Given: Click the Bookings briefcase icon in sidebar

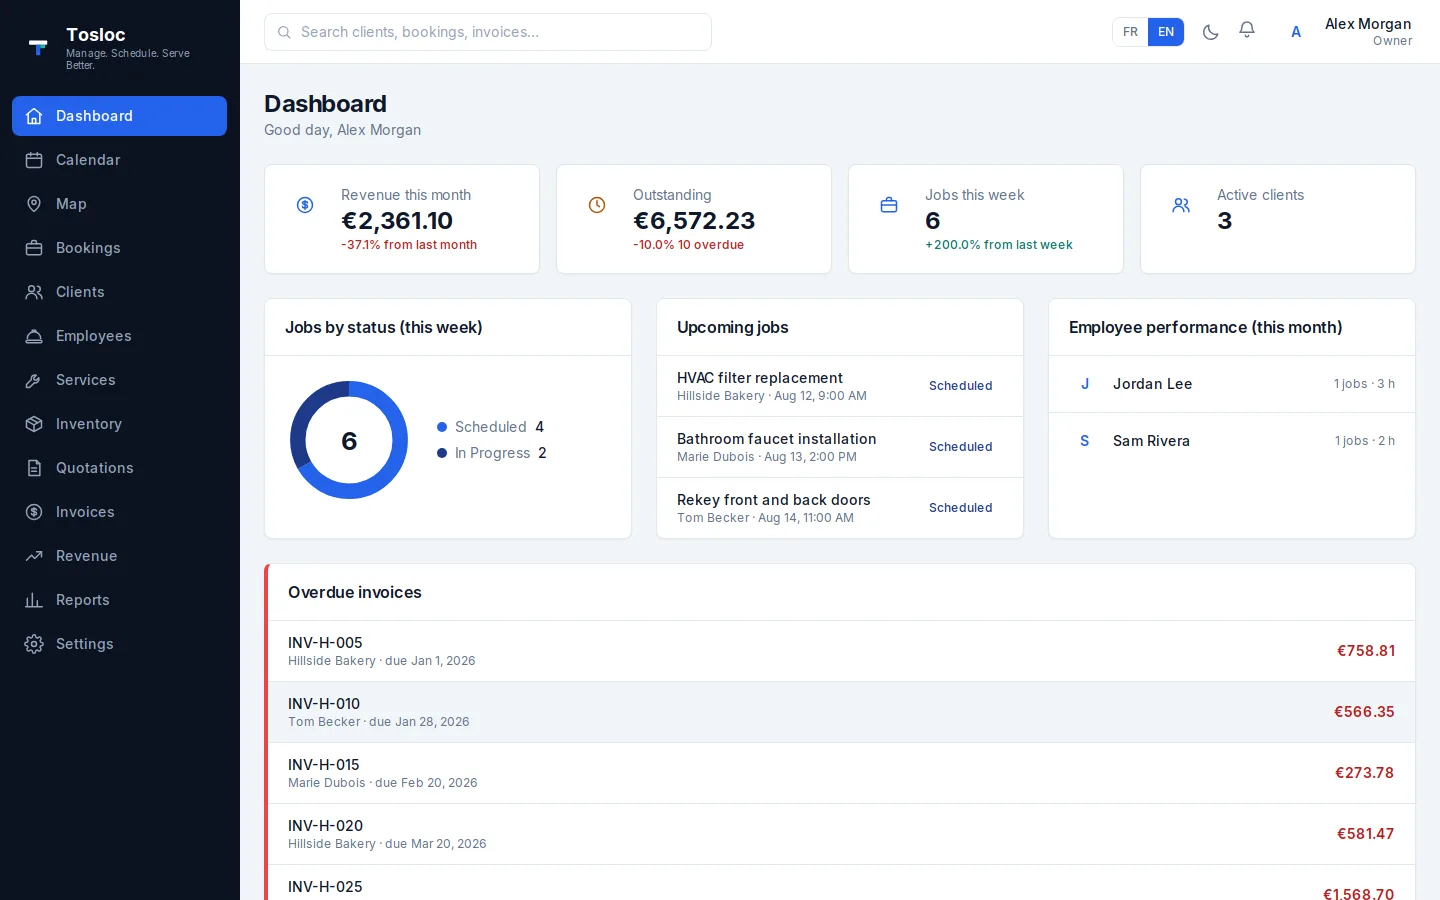Looking at the screenshot, I should tap(34, 248).
